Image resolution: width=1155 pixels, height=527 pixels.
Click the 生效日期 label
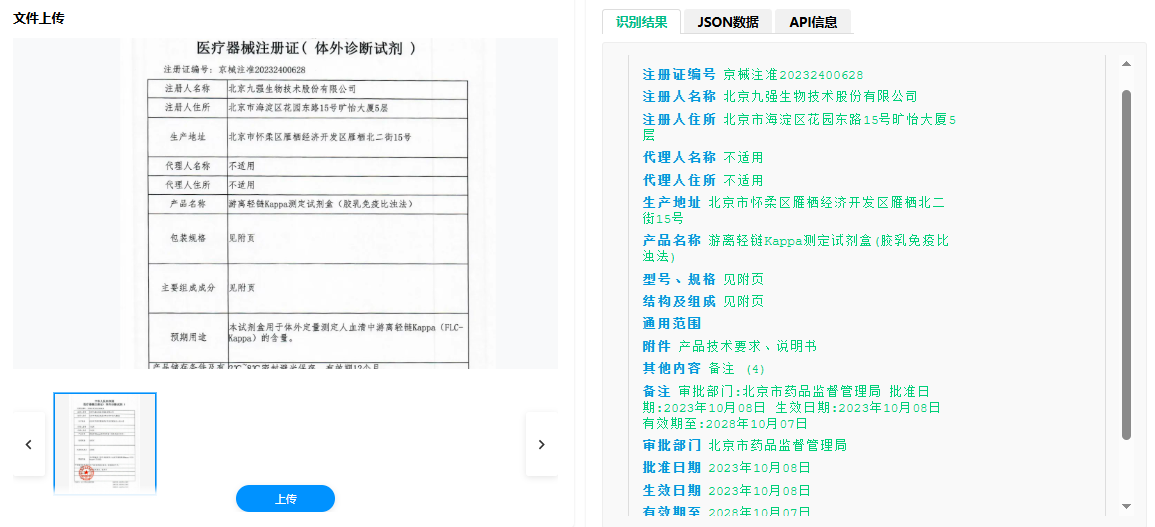point(672,490)
